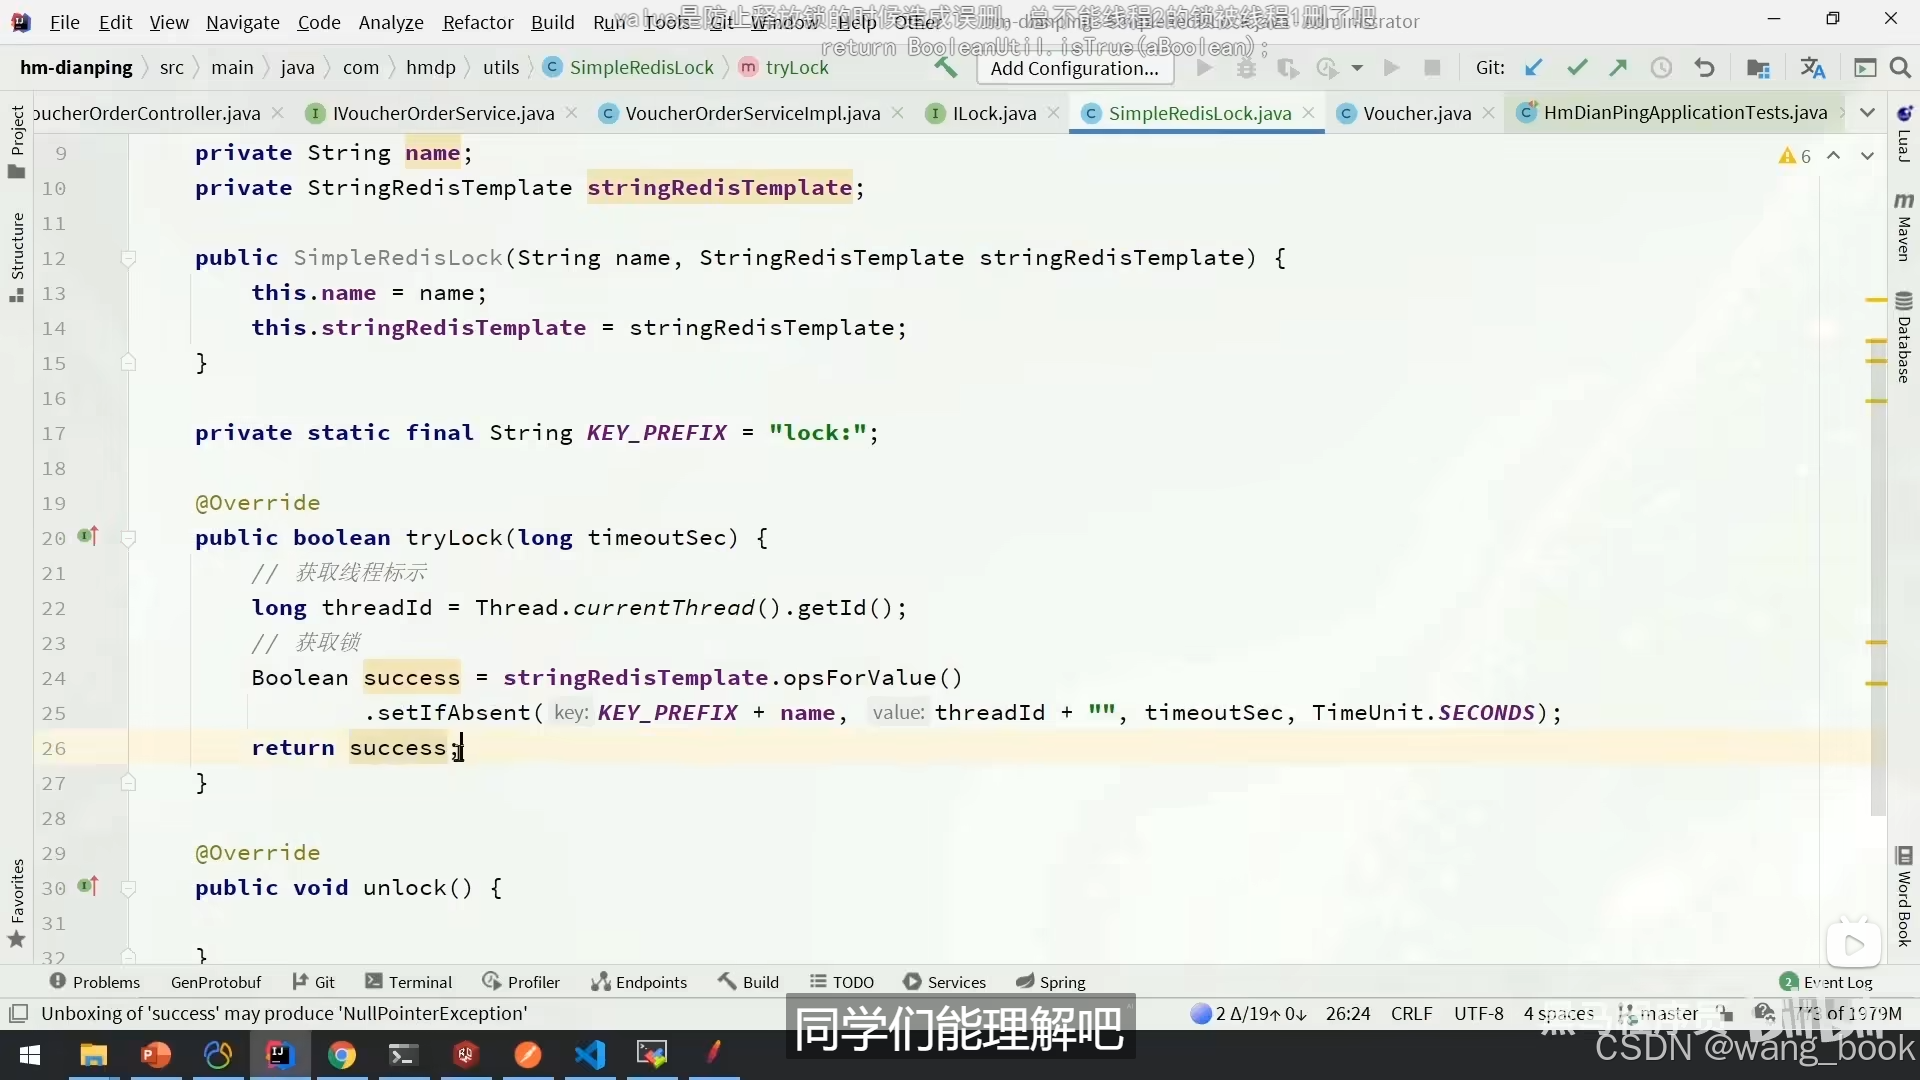
Task: Click the translate icon in toolbar
Action: pyautogui.click(x=1812, y=68)
